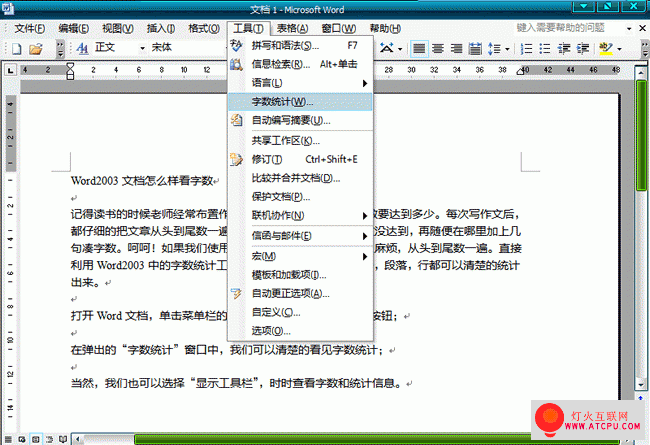Viewport: 650px width, 445px height.
Task: Click the vertical scrollbar down arrow
Action: [640, 386]
